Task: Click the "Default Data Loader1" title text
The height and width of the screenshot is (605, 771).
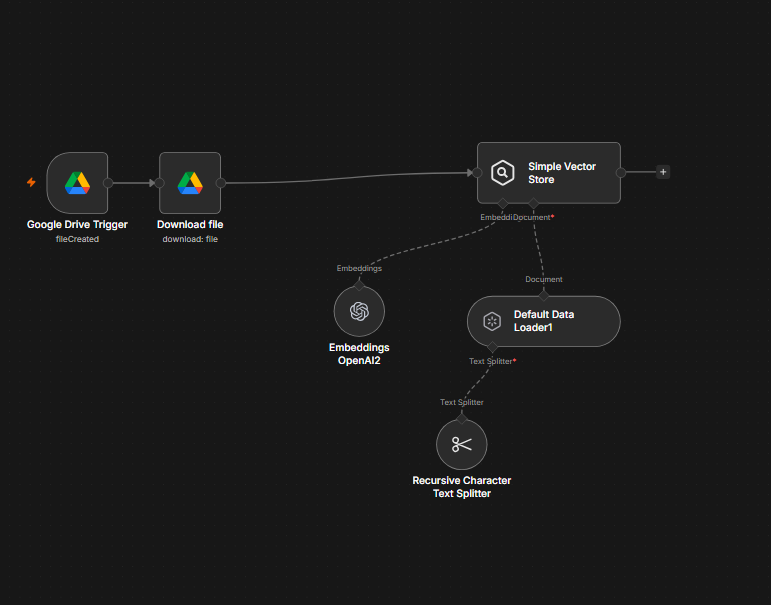Action: coord(544,321)
